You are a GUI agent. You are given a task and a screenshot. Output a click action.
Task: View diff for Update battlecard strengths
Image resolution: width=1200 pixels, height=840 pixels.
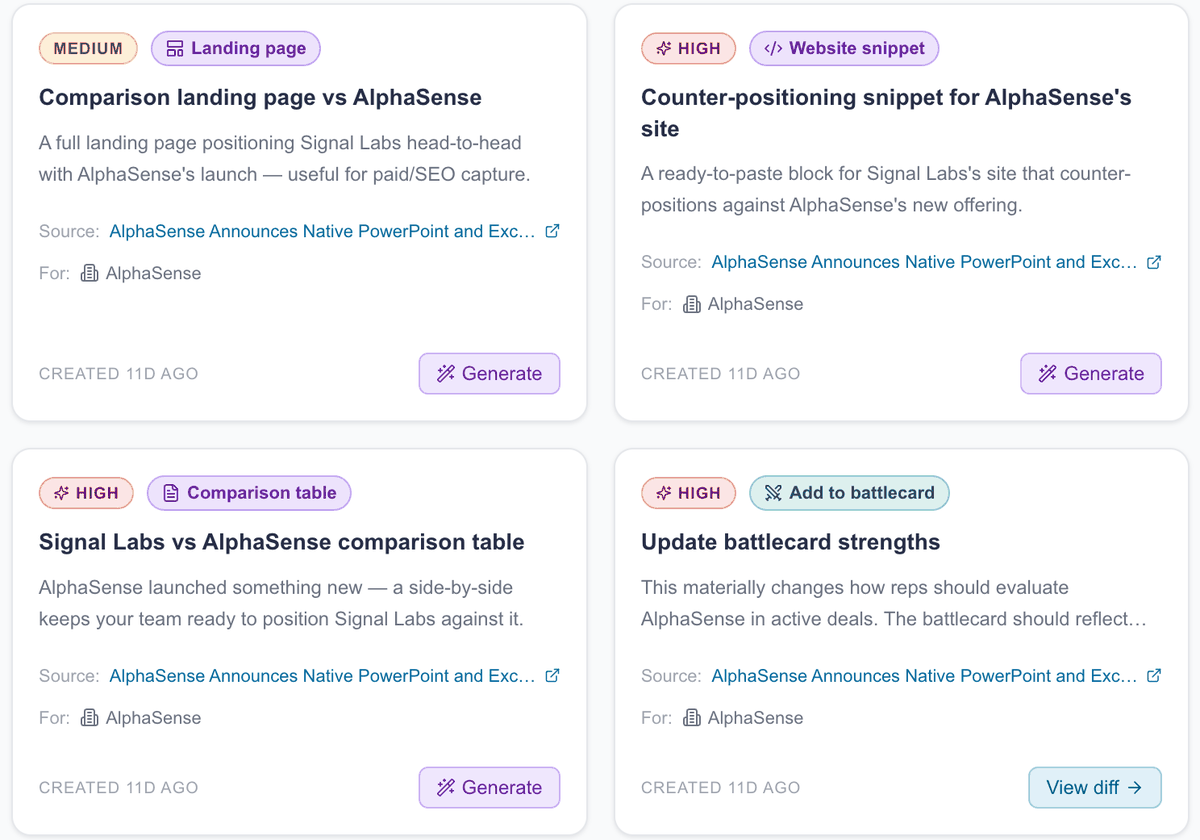pos(1095,788)
